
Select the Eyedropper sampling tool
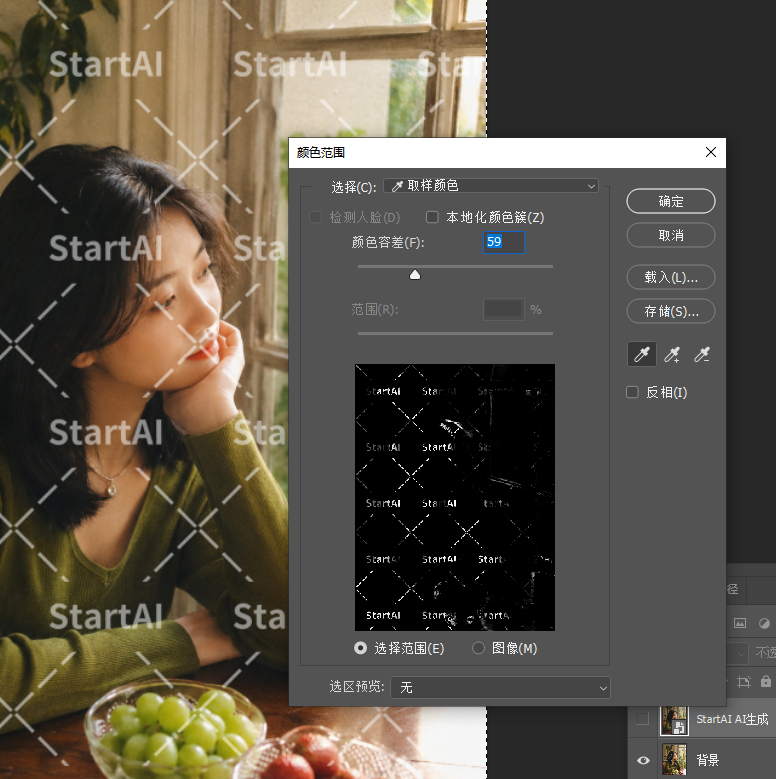click(642, 354)
